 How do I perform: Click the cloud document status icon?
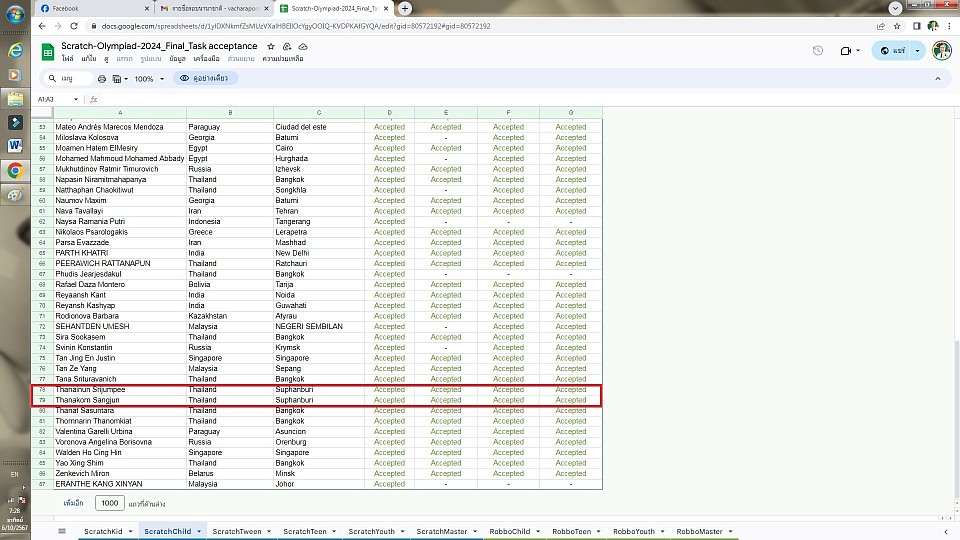tap(303, 46)
